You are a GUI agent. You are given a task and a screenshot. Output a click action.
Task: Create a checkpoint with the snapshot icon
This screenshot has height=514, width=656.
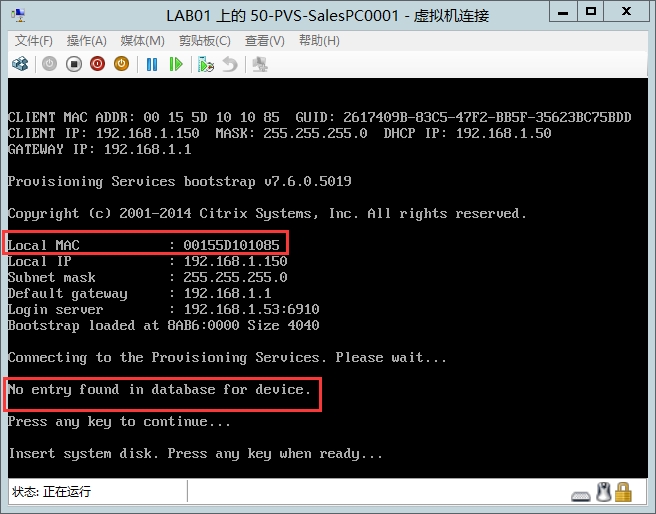tap(206, 64)
